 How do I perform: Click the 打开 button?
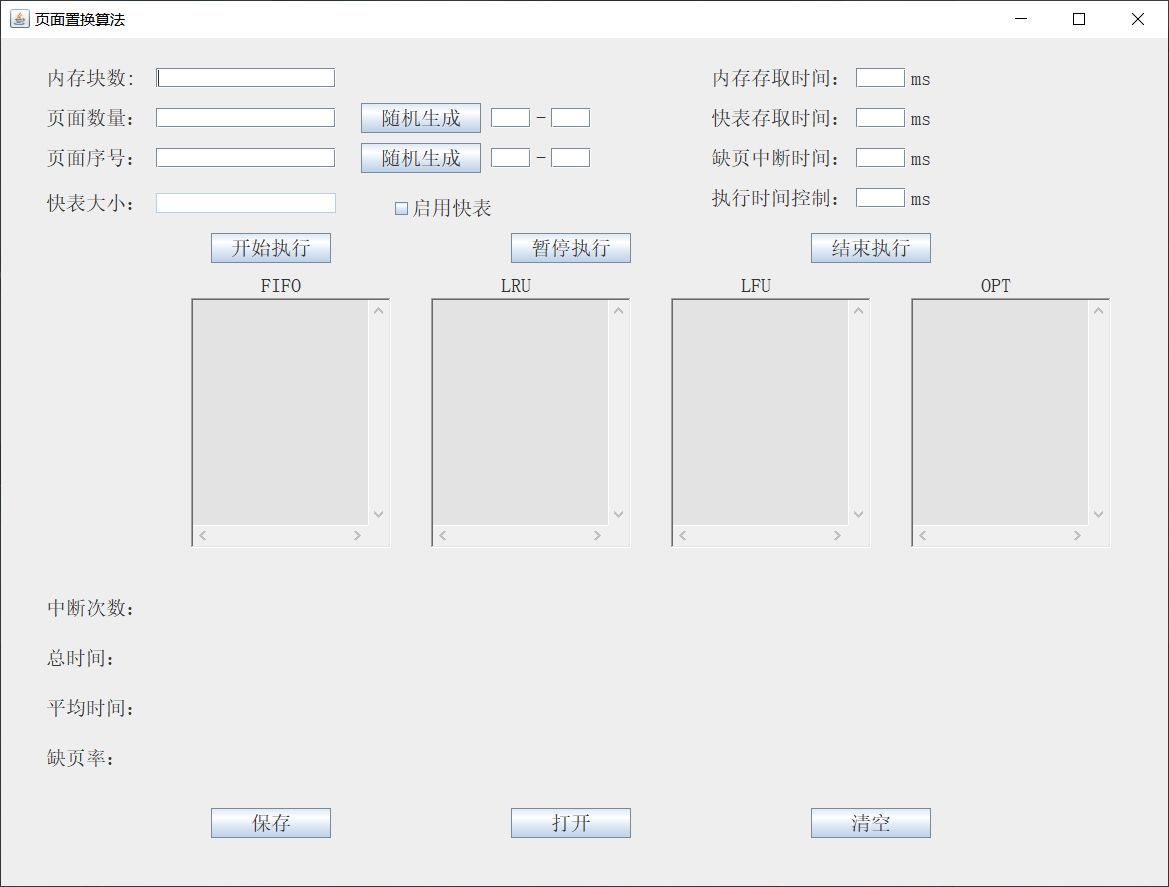tap(570, 823)
